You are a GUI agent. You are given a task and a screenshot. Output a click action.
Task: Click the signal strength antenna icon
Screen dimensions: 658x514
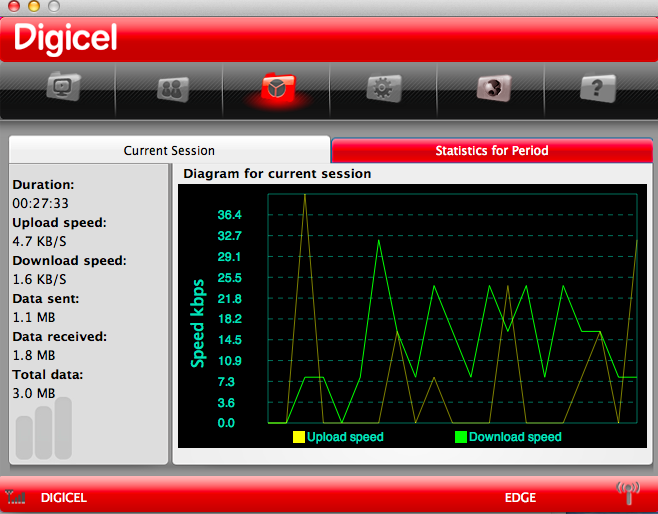(16, 497)
